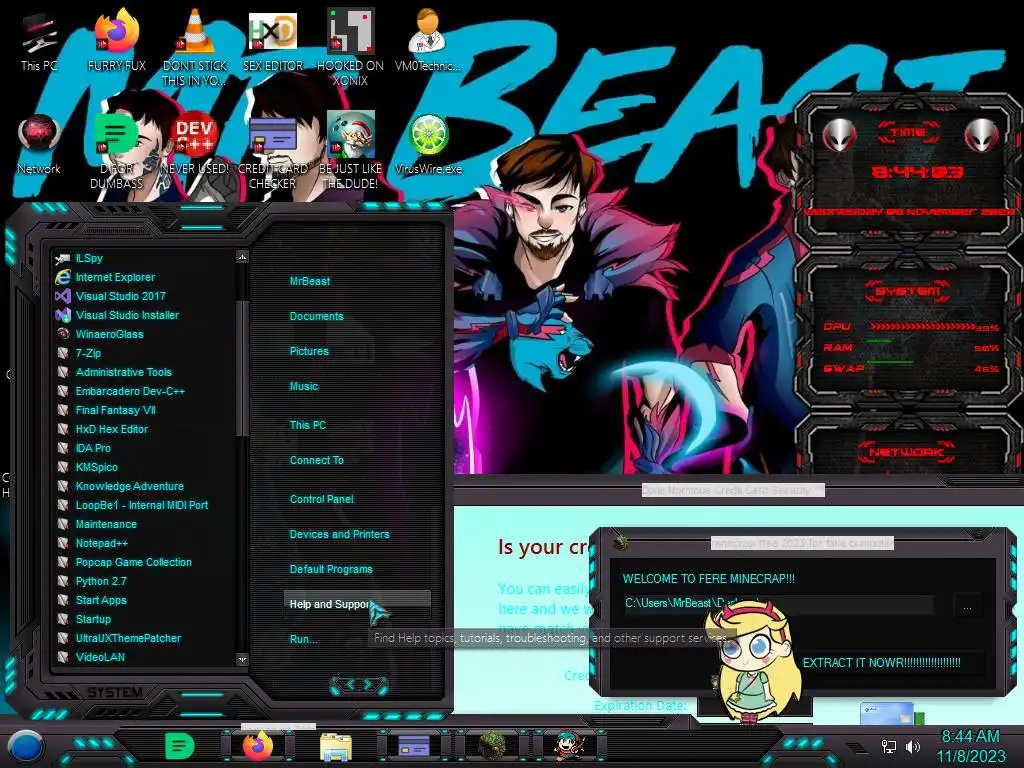Open the SEX EDITOR HxD shortcut
This screenshot has width=1024, height=768.
273,40
